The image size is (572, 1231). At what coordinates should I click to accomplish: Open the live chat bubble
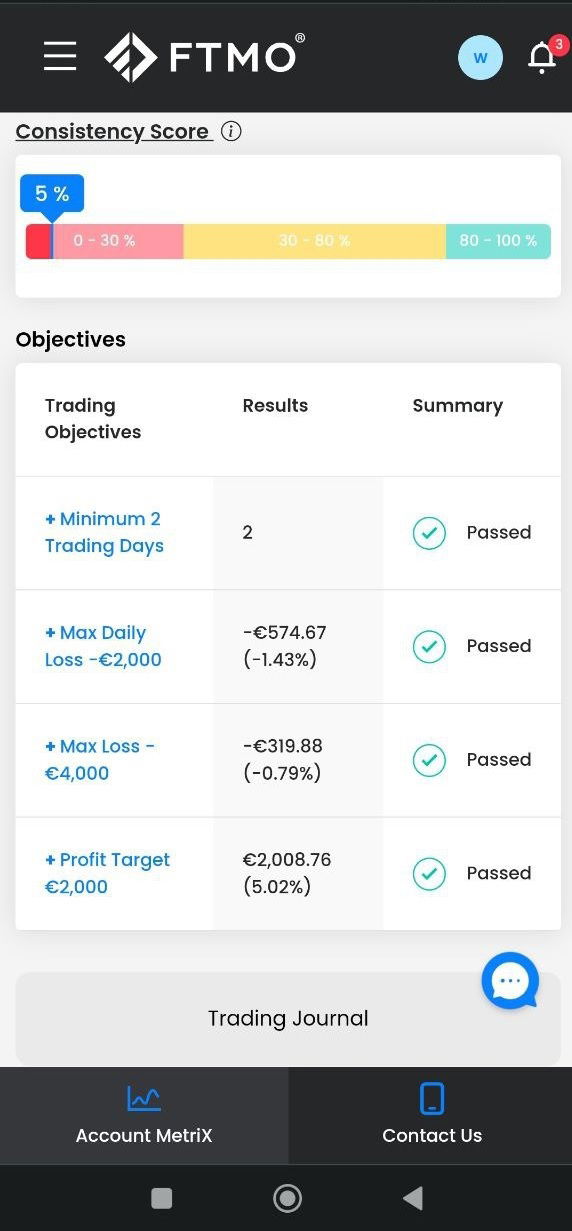pyautogui.click(x=510, y=980)
